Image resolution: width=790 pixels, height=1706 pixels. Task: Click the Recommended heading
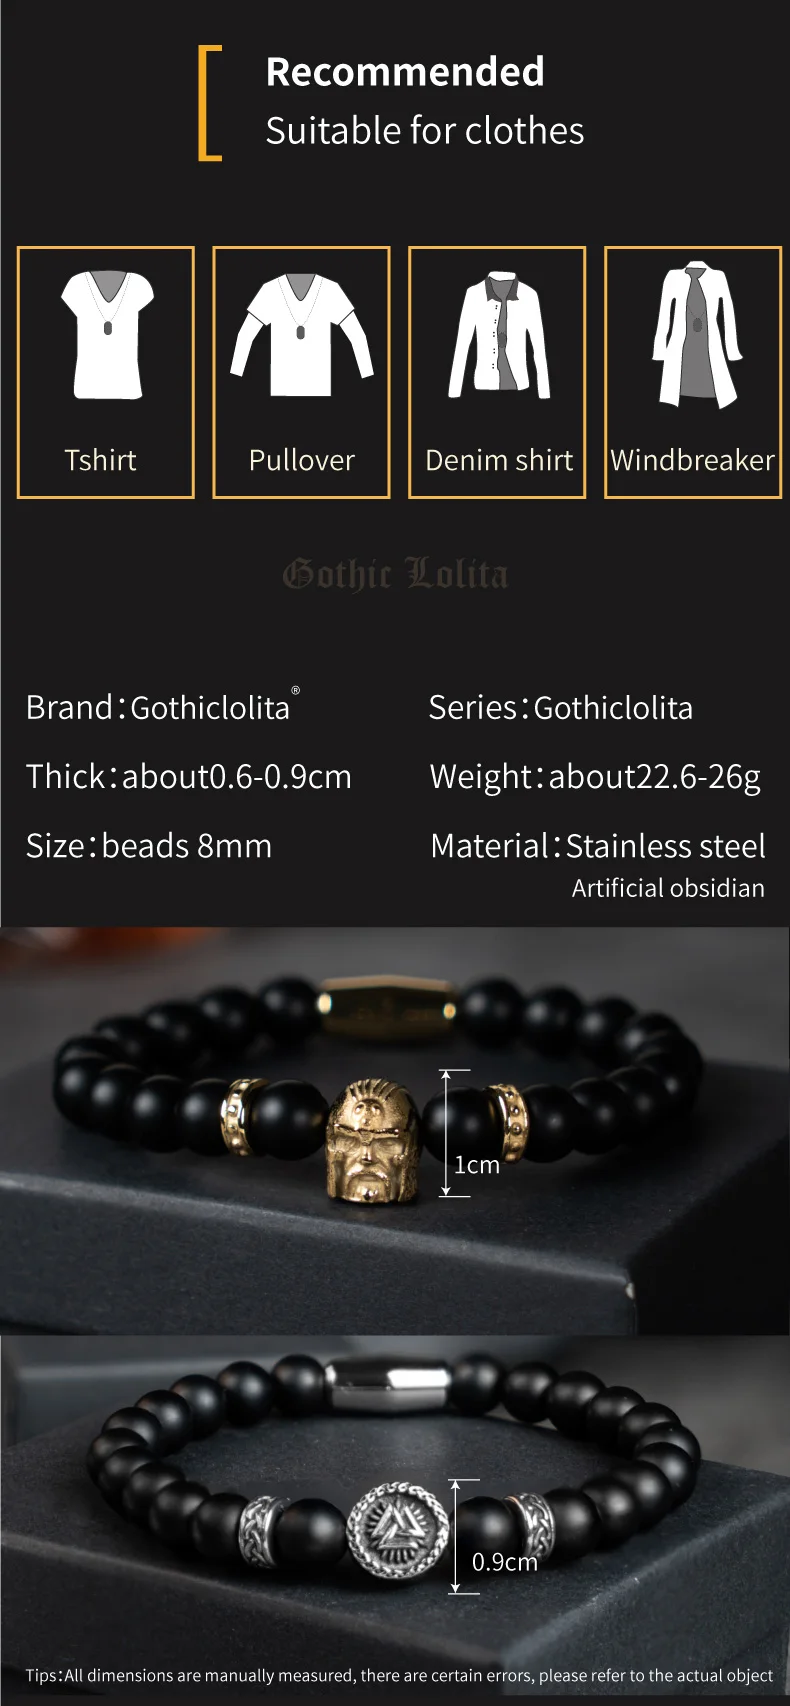(405, 71)
